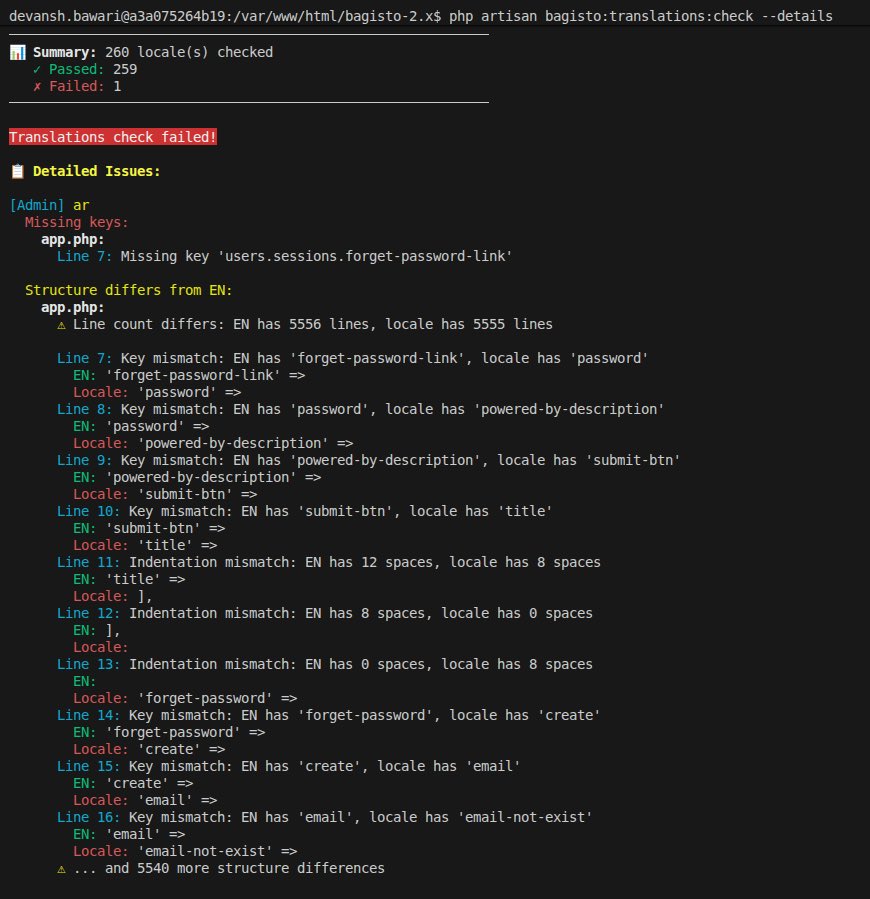Click the Missing key 'users.sessions.forget-password-link' line

point(284,256)
